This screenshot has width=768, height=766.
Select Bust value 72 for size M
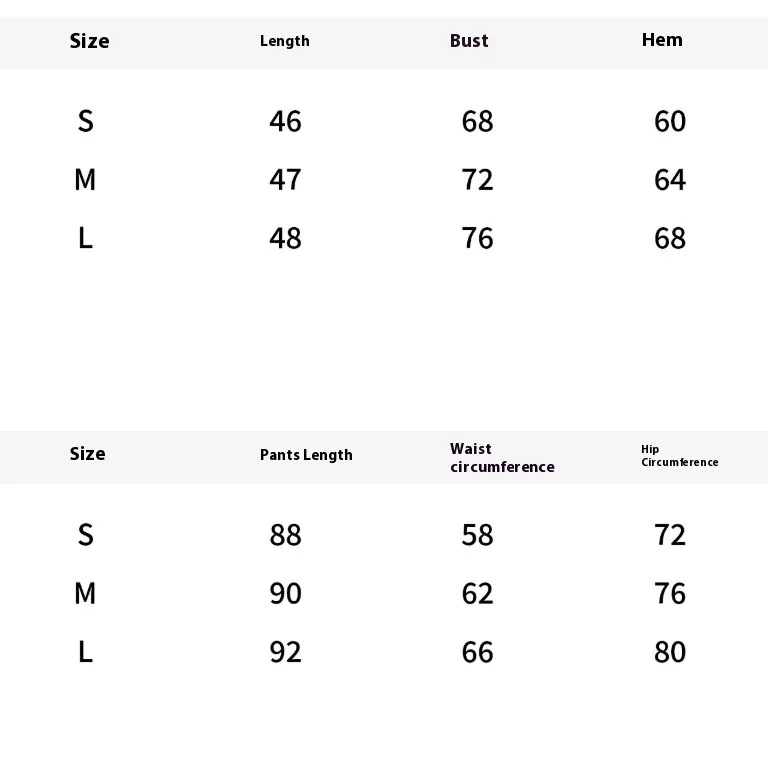point(477,180)
